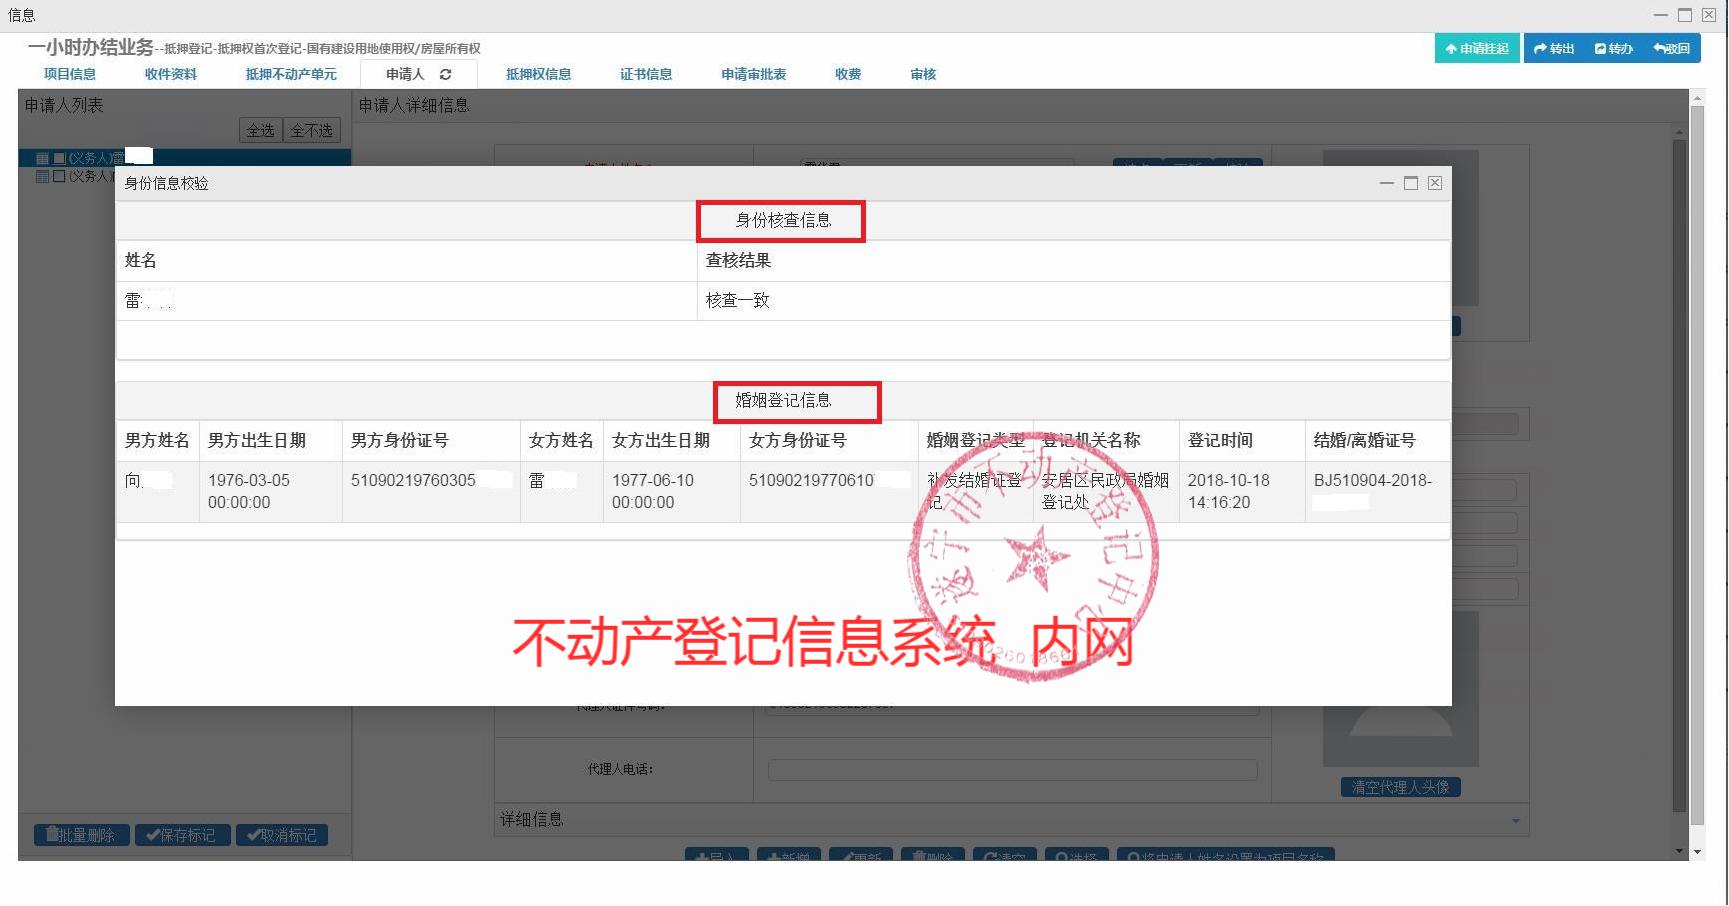Maximize the 身份信息校验 dialog
This screenshot has height=906, width=1729.
coord(1410,183)
